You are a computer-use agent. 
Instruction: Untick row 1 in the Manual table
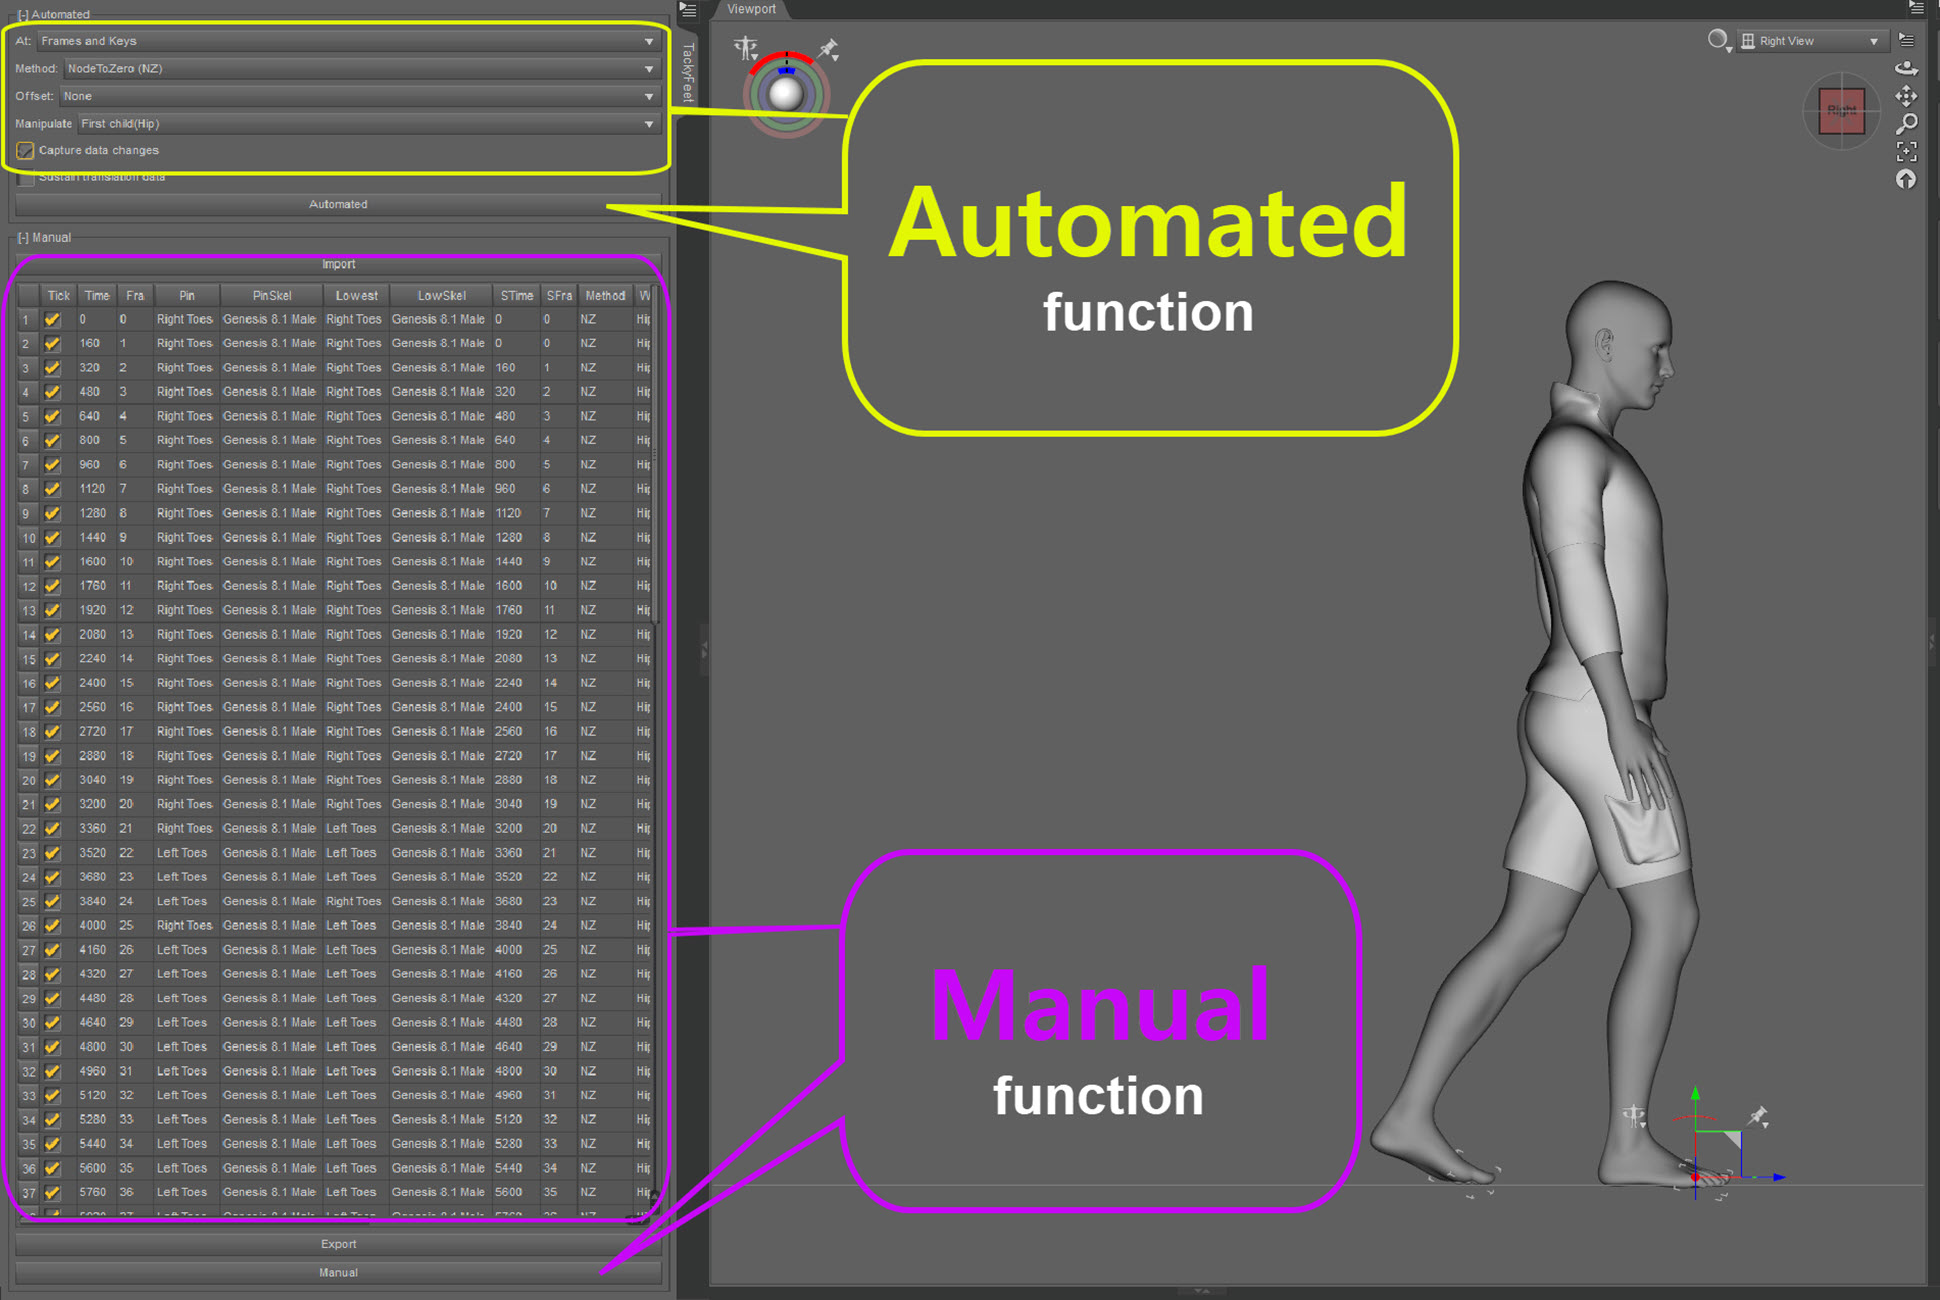click(x=52, y=319)
